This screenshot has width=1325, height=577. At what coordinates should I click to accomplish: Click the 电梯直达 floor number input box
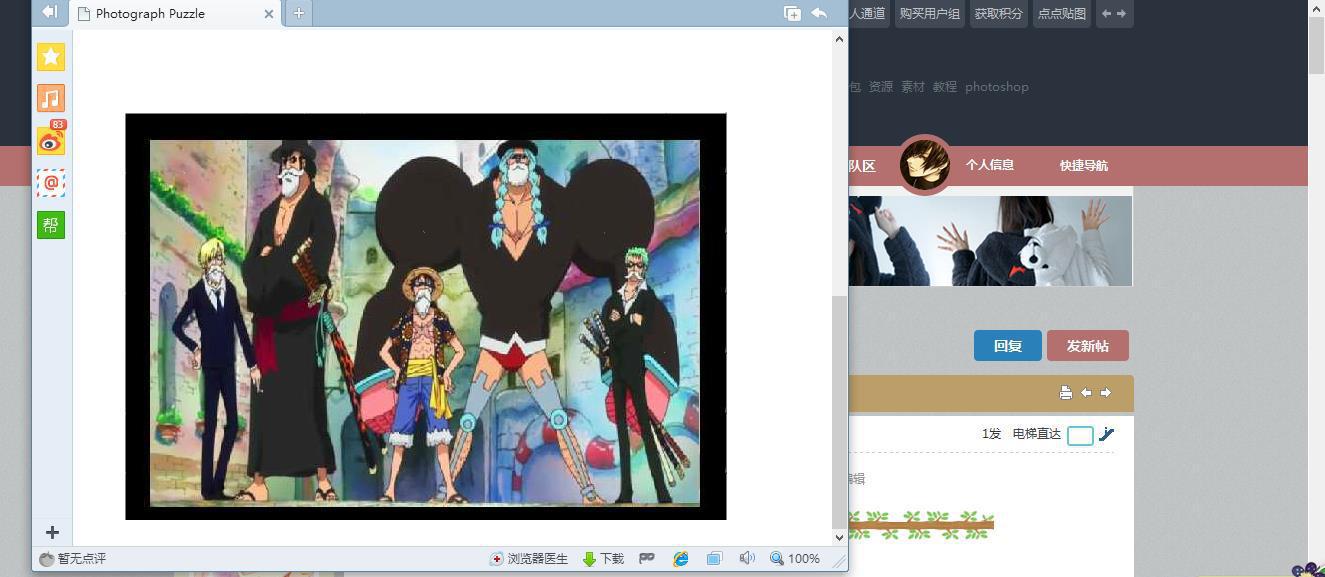coord(1080,435)
